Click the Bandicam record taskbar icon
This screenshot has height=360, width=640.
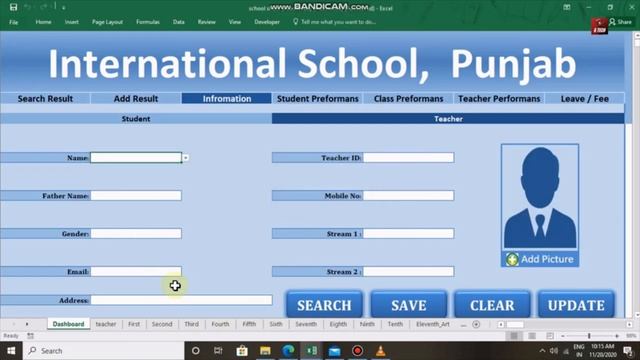tap(358, 351)
